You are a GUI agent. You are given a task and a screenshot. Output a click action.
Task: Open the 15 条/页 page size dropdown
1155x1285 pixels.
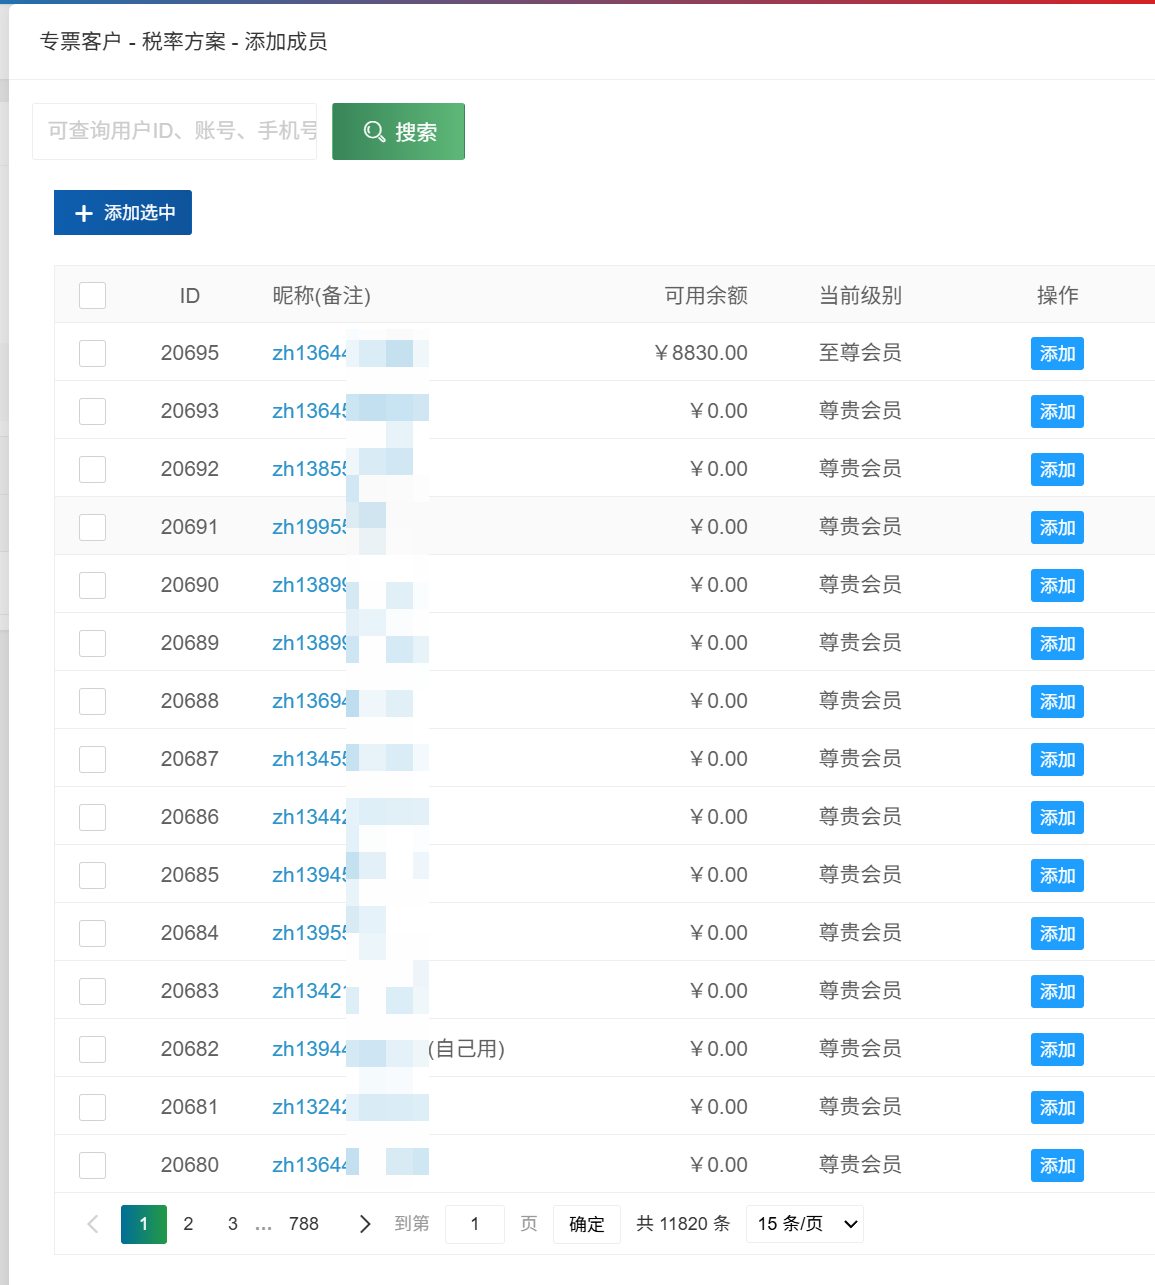pyautogui.click(x=804, y=1224)
